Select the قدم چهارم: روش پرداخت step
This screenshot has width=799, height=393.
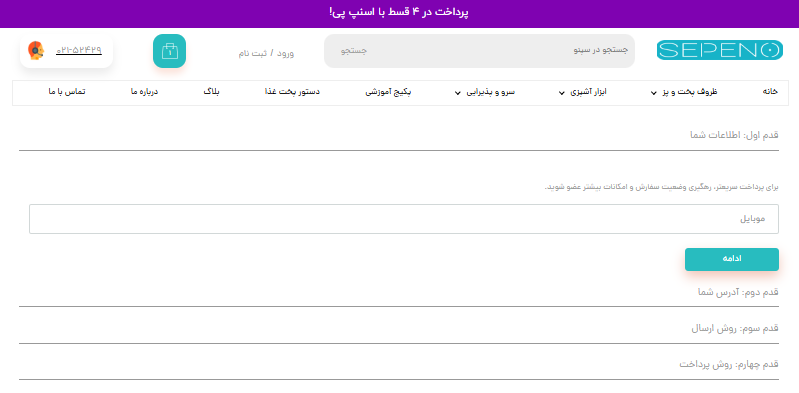click(x=729, y=364)
